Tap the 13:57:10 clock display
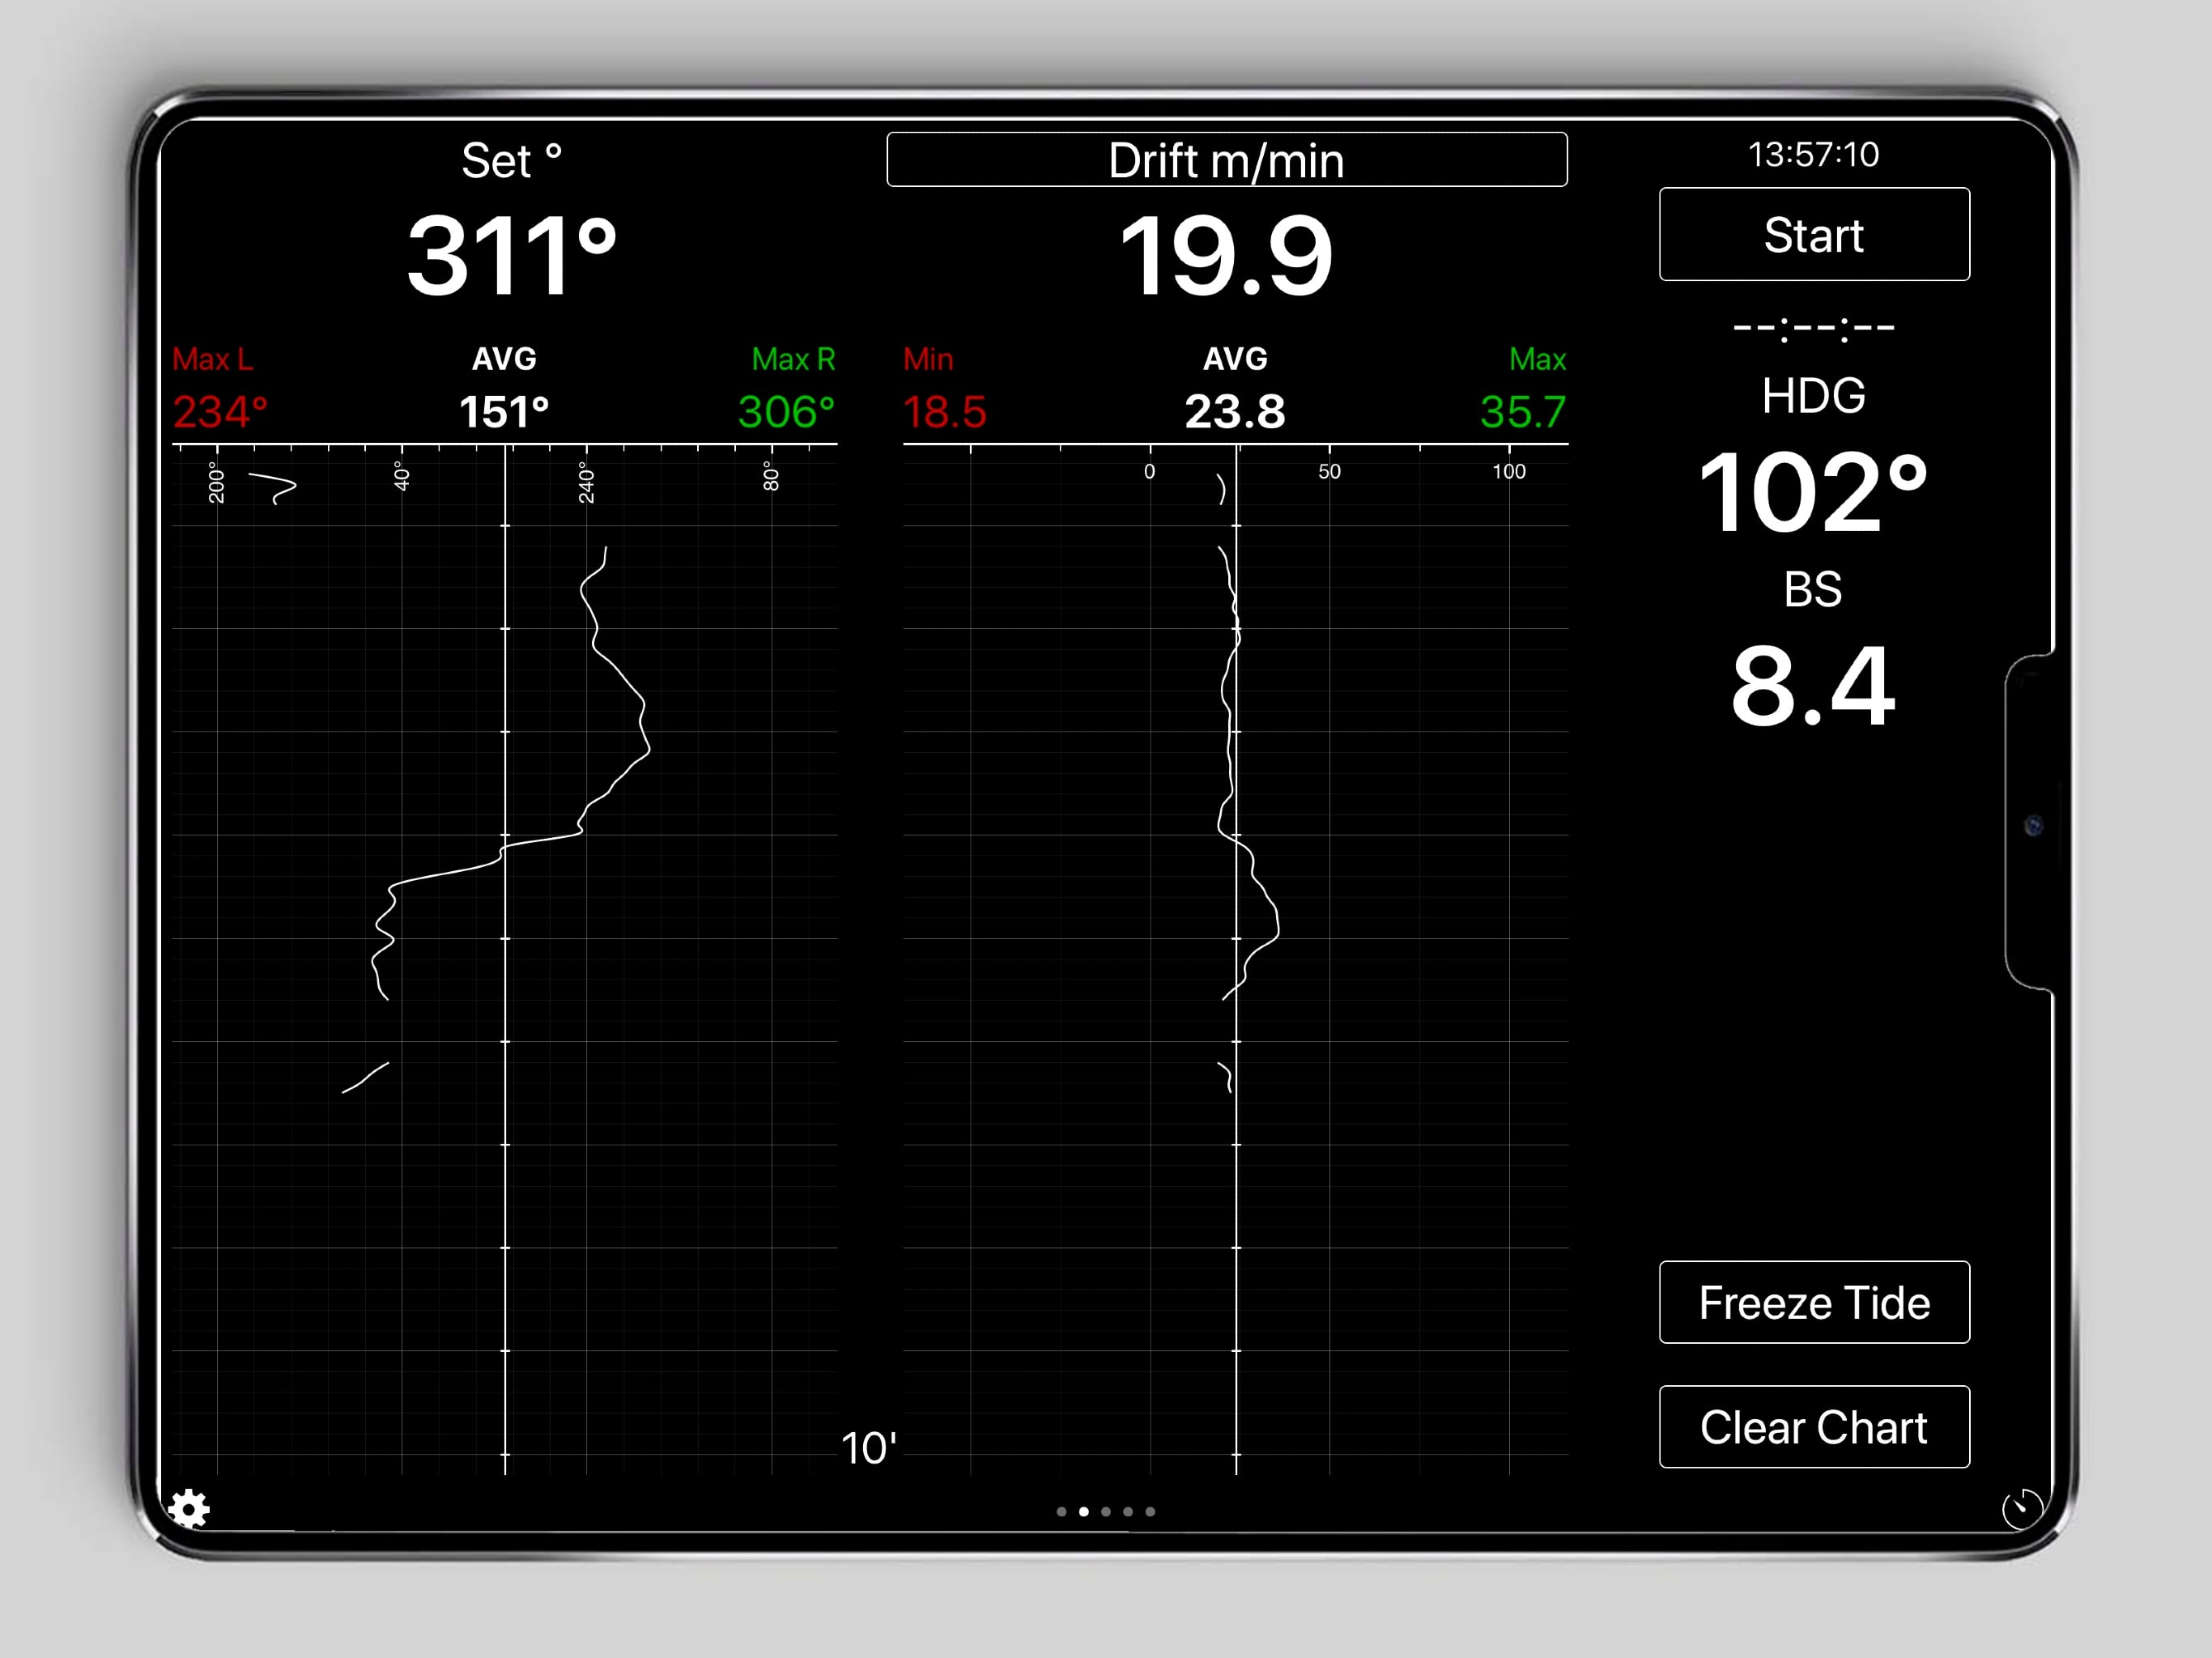 [x=1813, y=154]
